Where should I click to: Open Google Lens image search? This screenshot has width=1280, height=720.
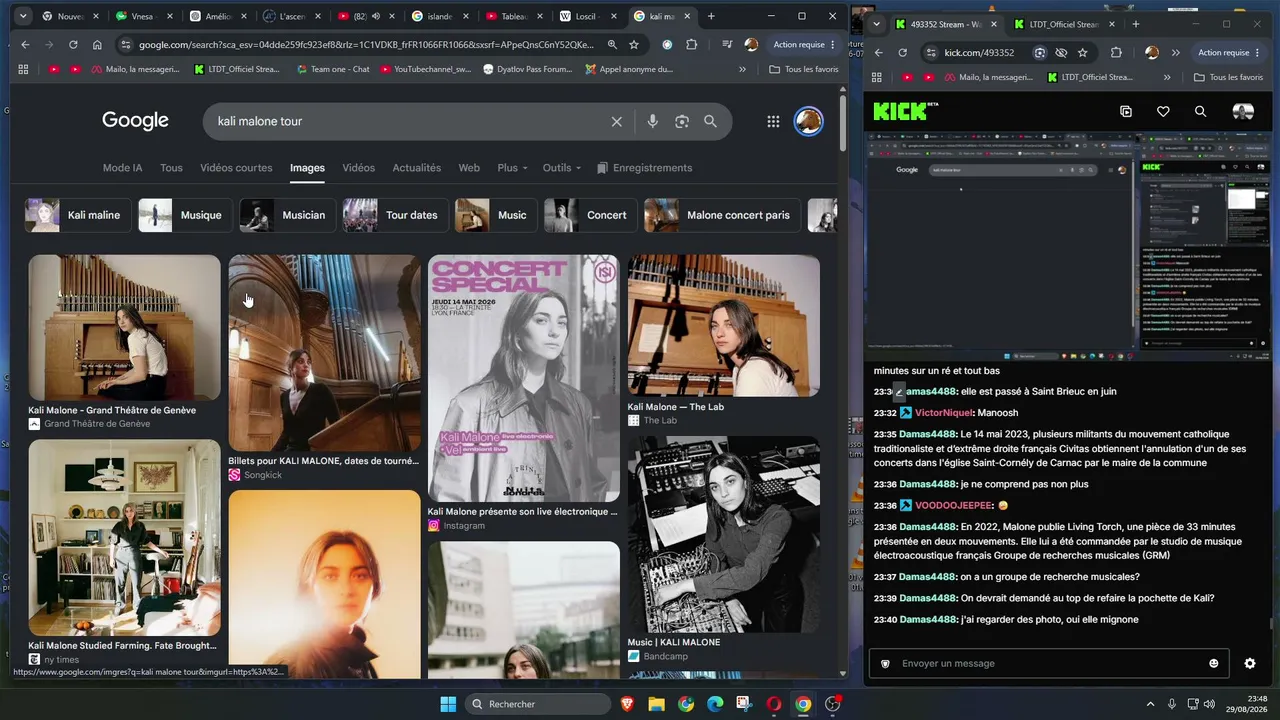(x=682, y=121)
